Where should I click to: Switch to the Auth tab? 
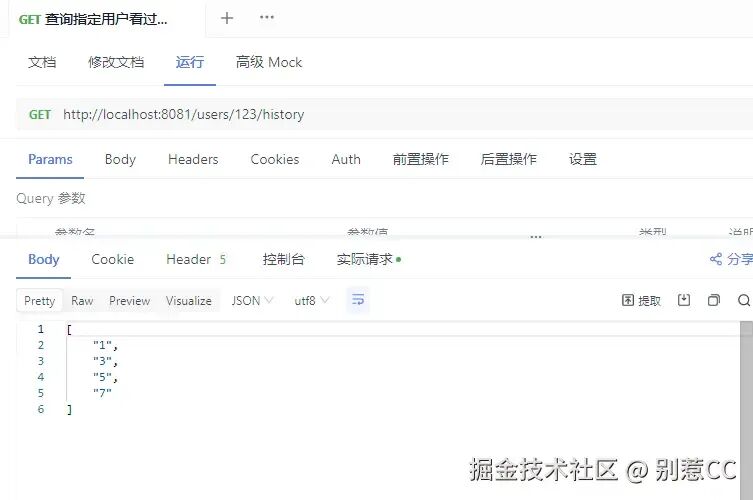pyautogui.click(x=346, y=159)
